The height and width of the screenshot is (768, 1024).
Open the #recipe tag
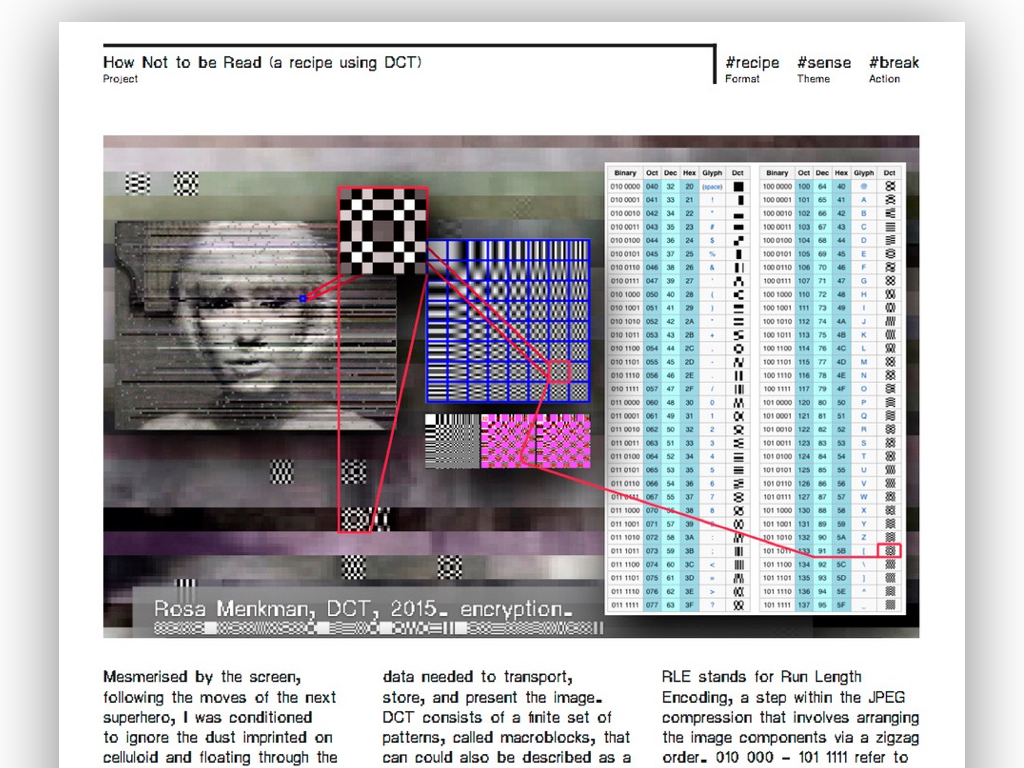[752, 63]
